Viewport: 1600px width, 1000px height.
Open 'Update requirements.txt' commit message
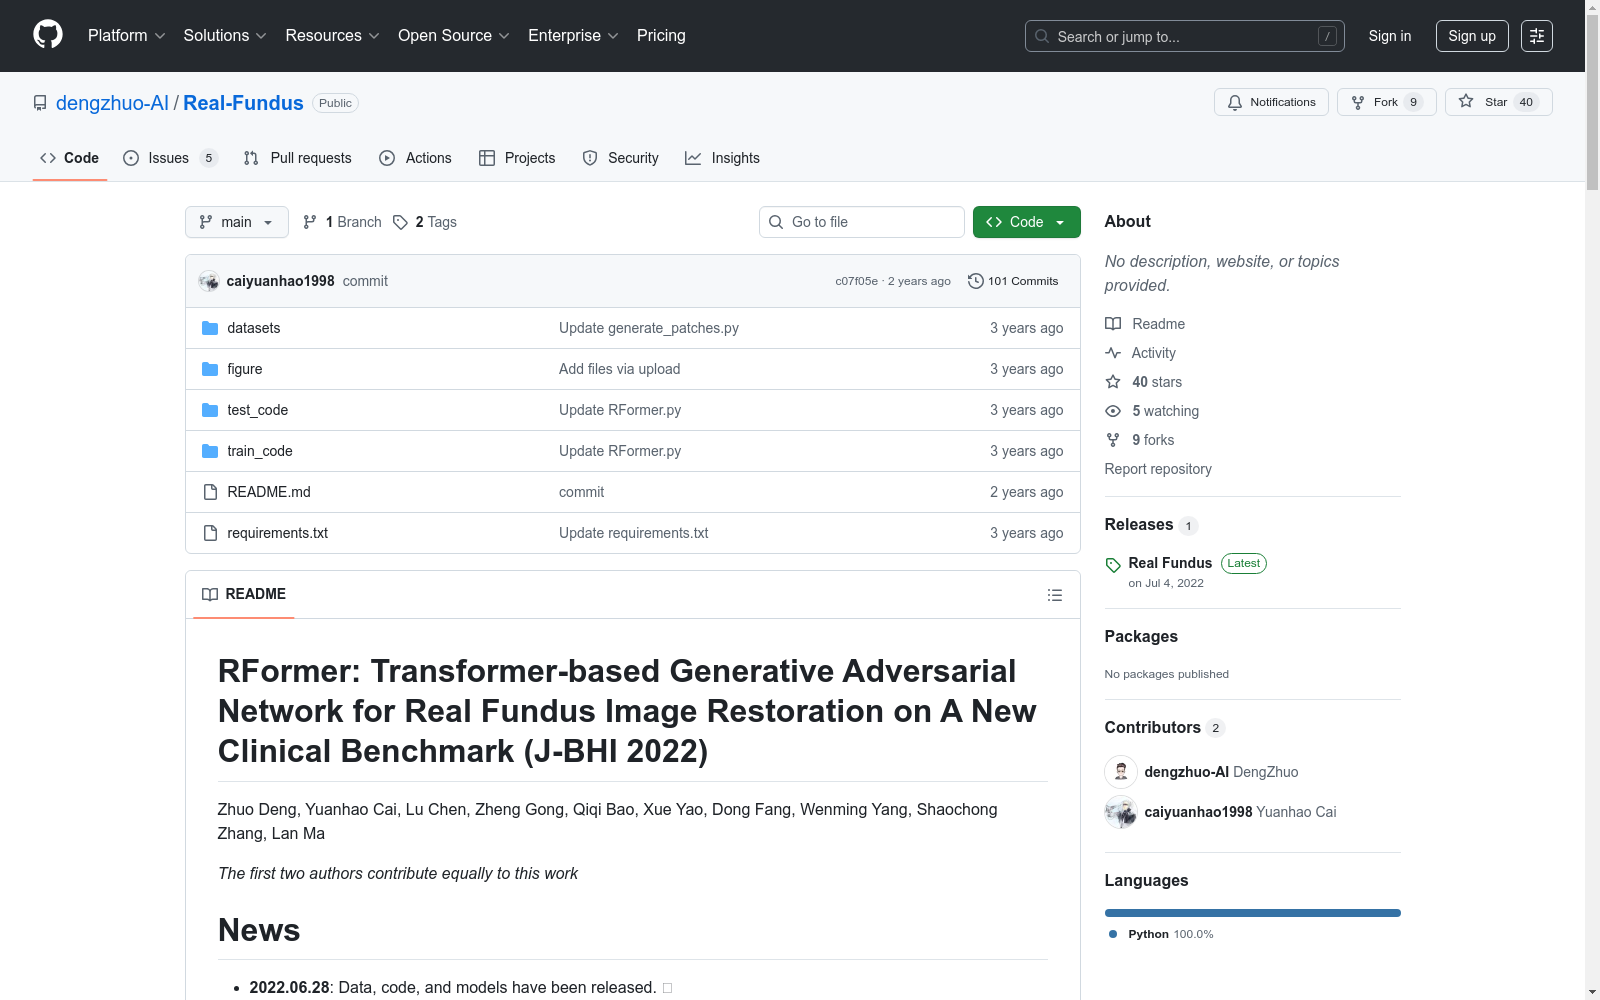point(634,533)
